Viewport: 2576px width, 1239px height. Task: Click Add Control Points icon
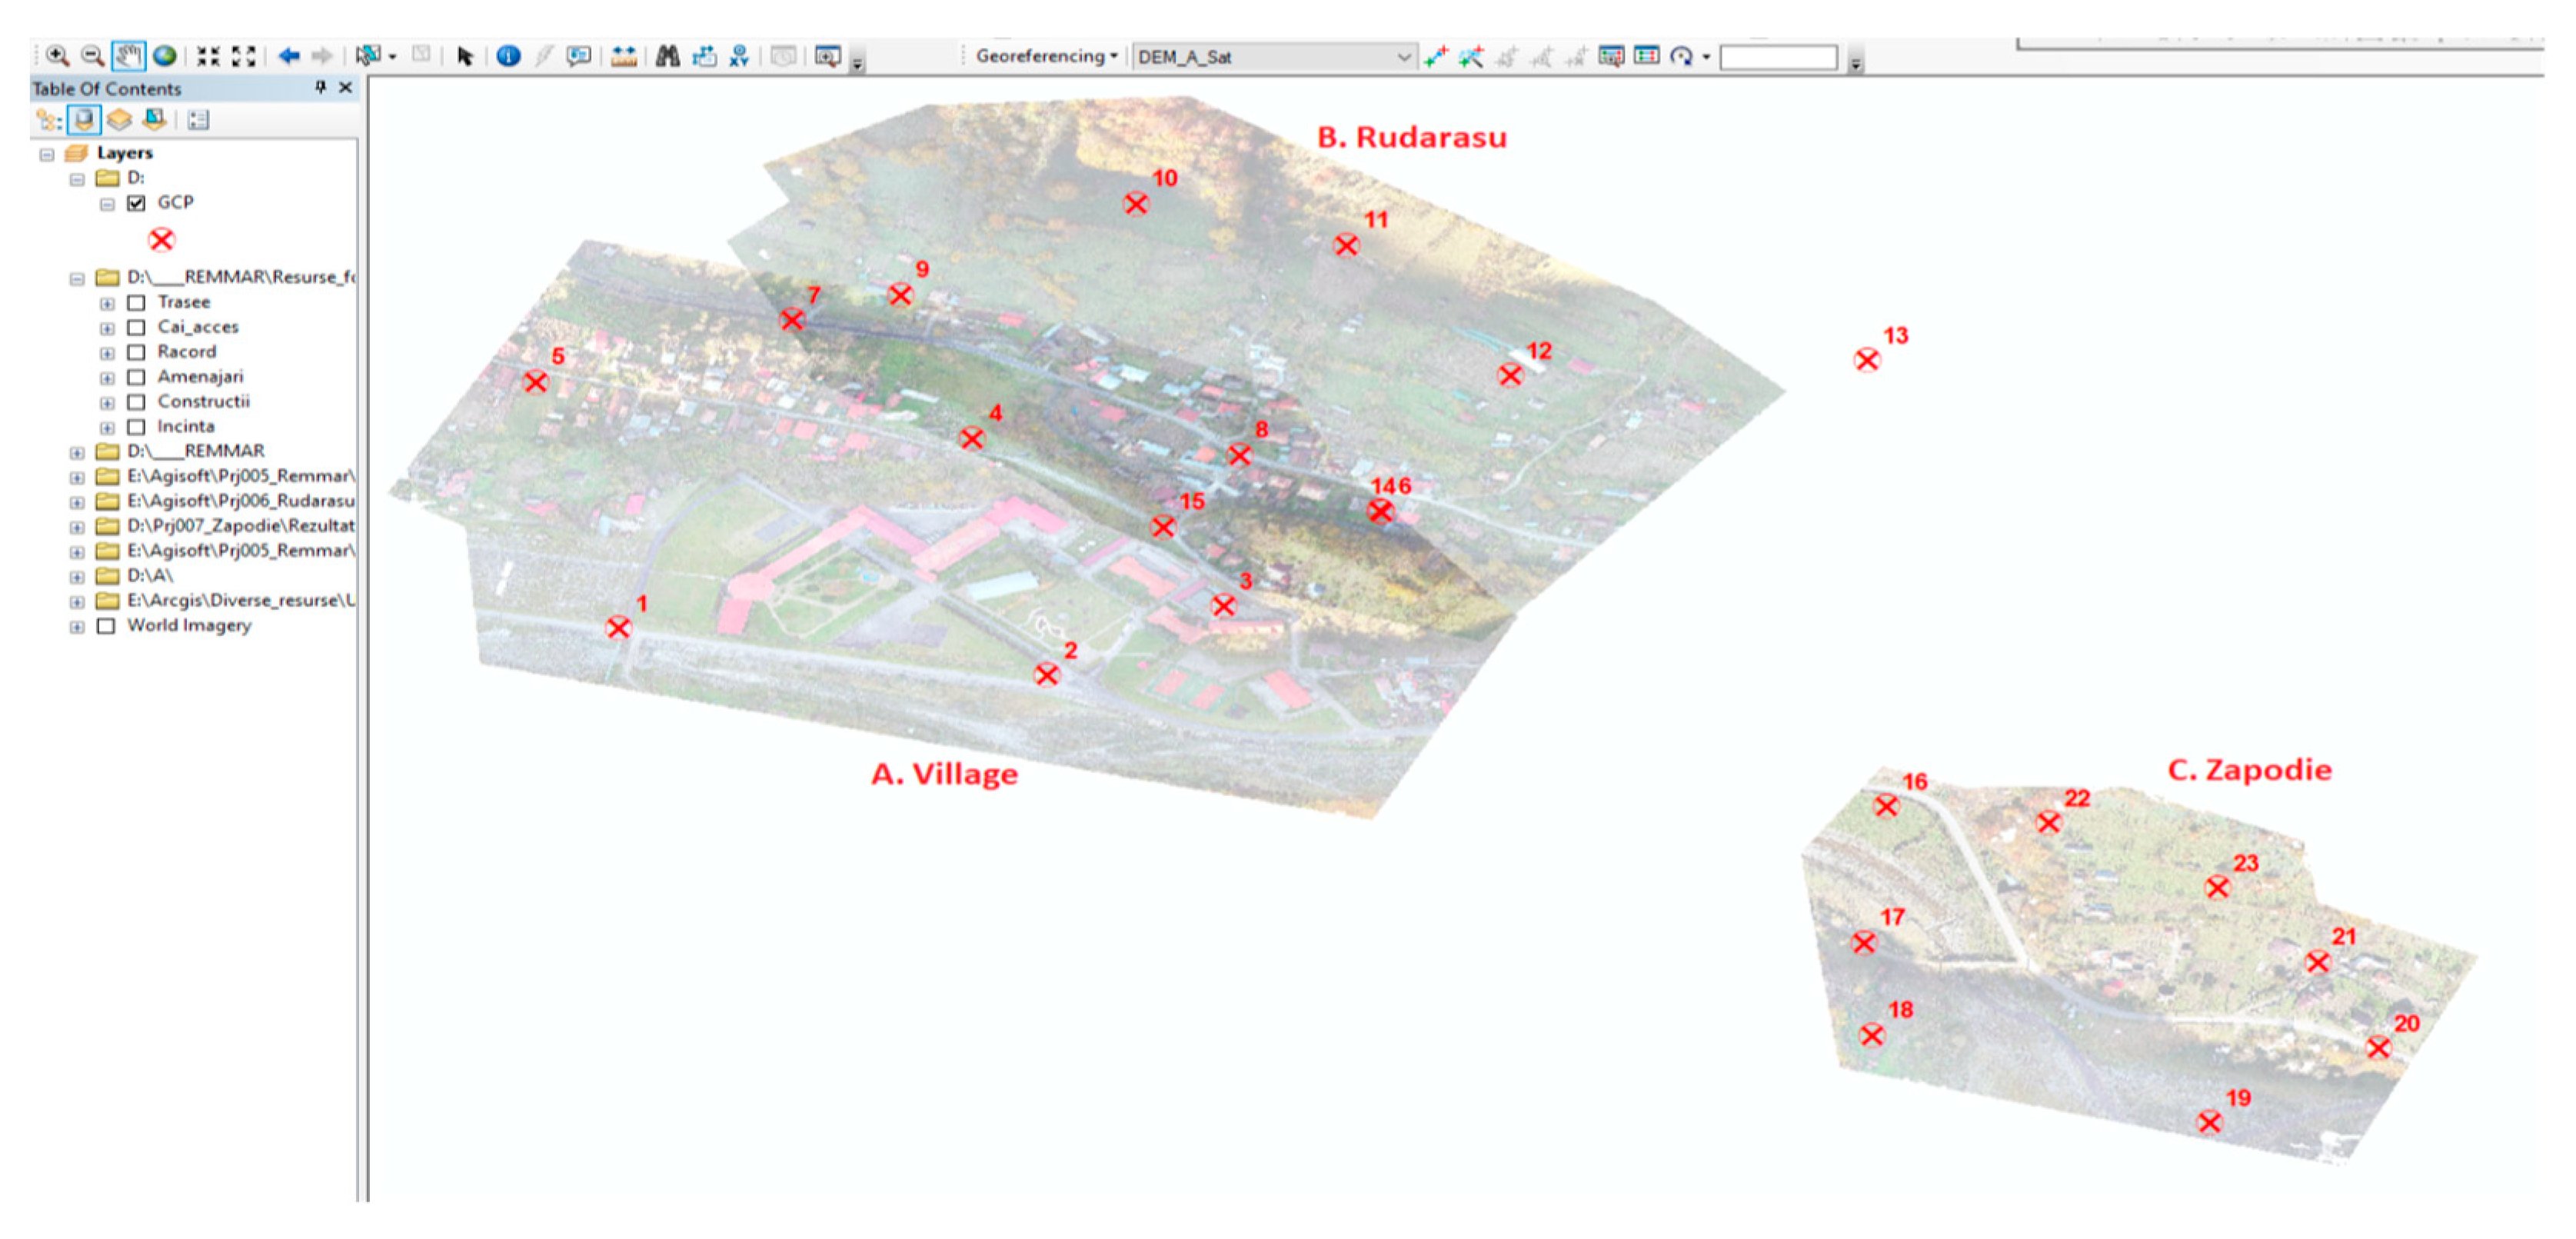pos(1436,56)
